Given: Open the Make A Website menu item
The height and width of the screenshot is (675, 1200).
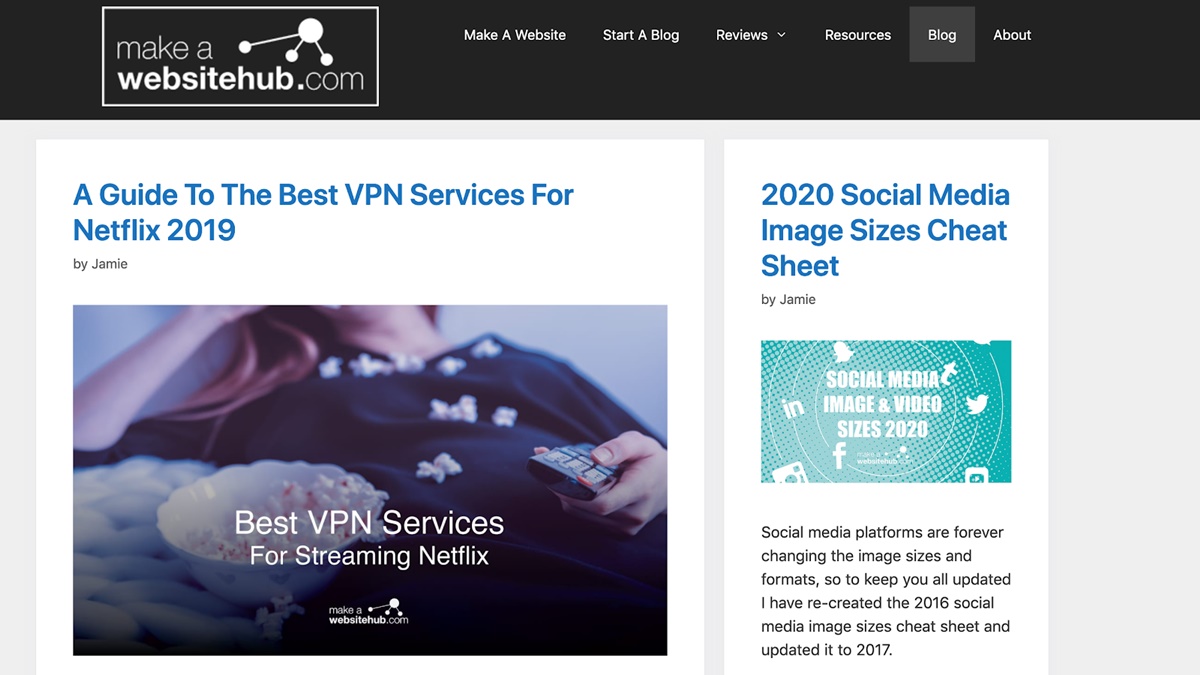Looking at the screenshot, I should [515, 35].
